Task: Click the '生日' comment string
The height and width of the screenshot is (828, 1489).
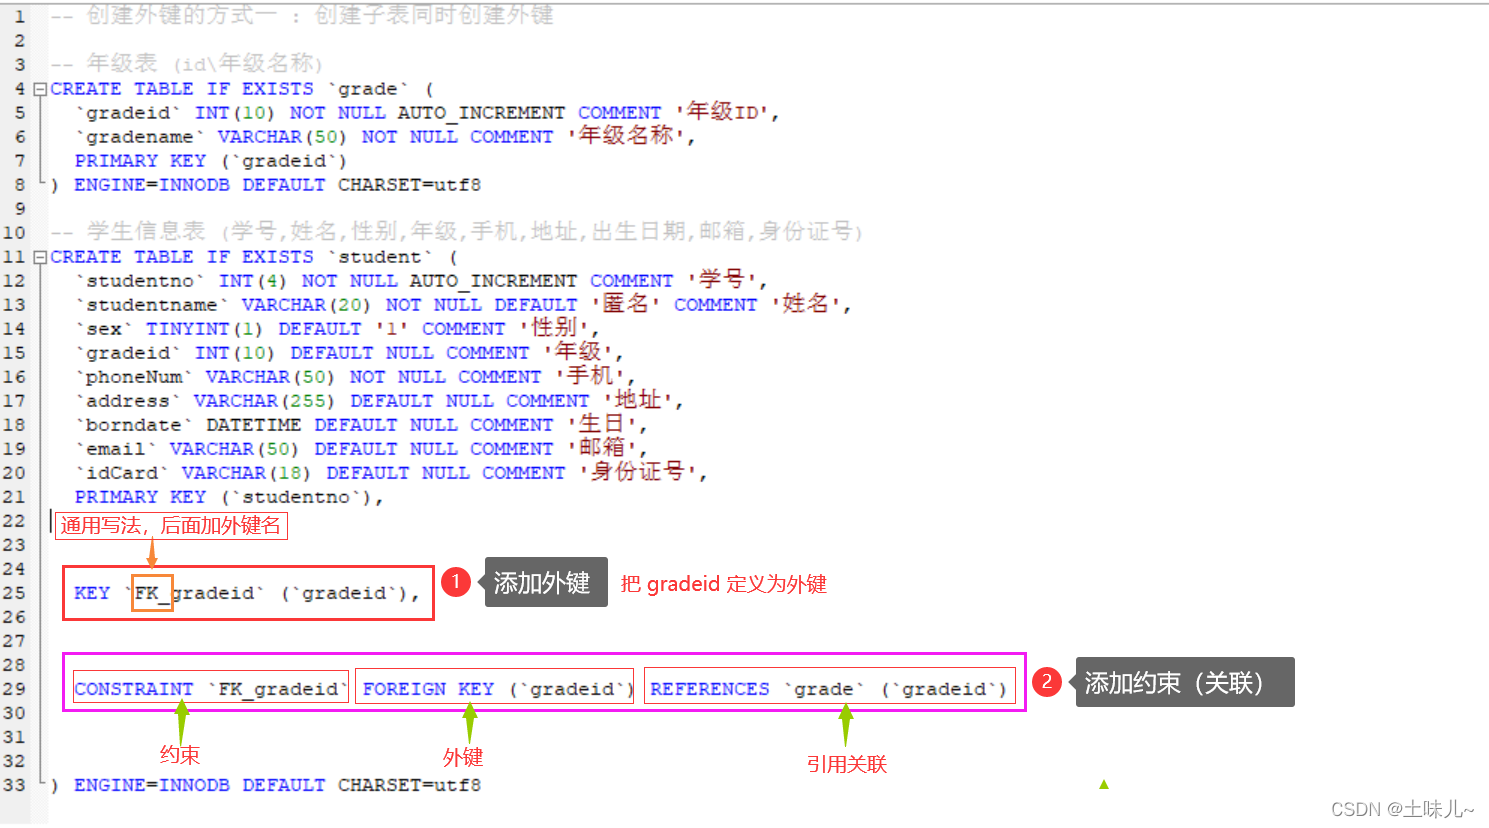Action: click(x=602, y=424)
